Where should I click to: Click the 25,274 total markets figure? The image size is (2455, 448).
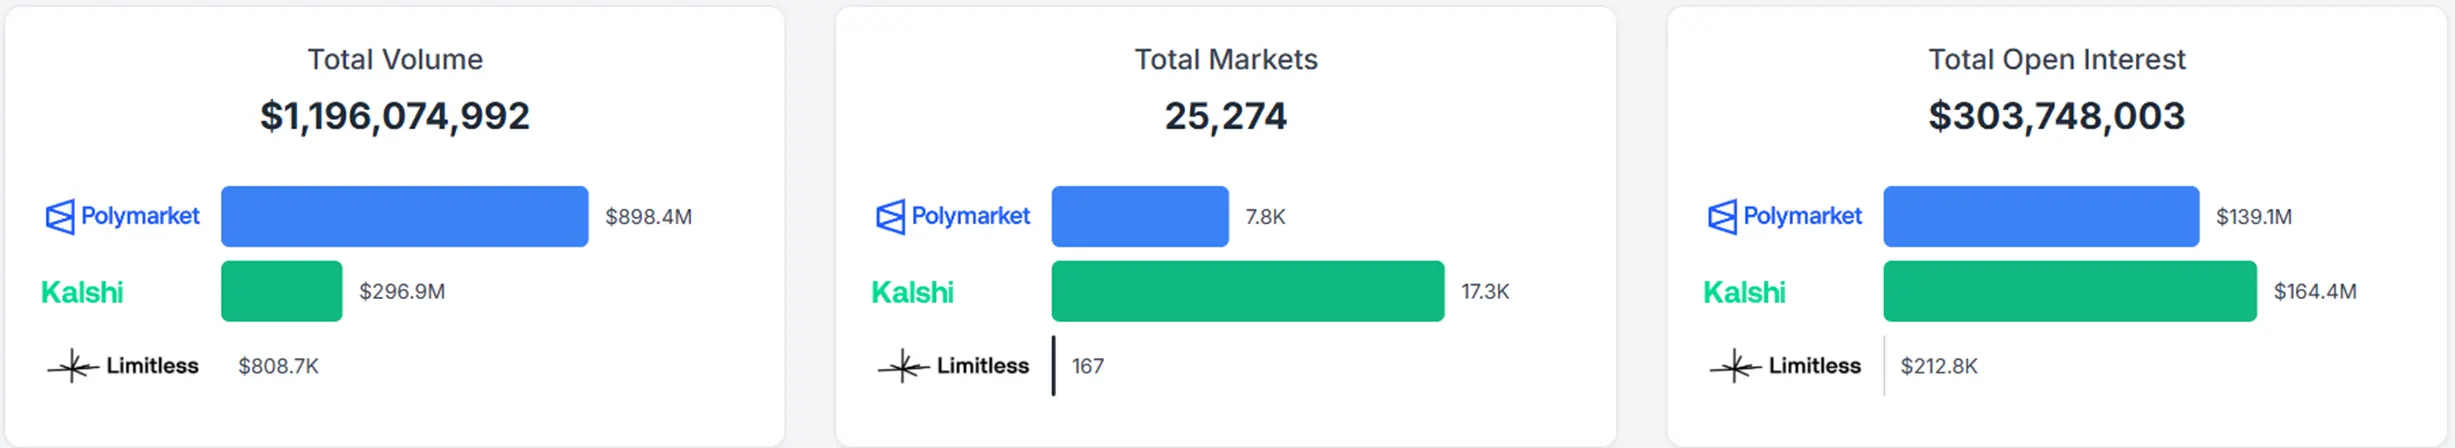[x=1226, y=116]
